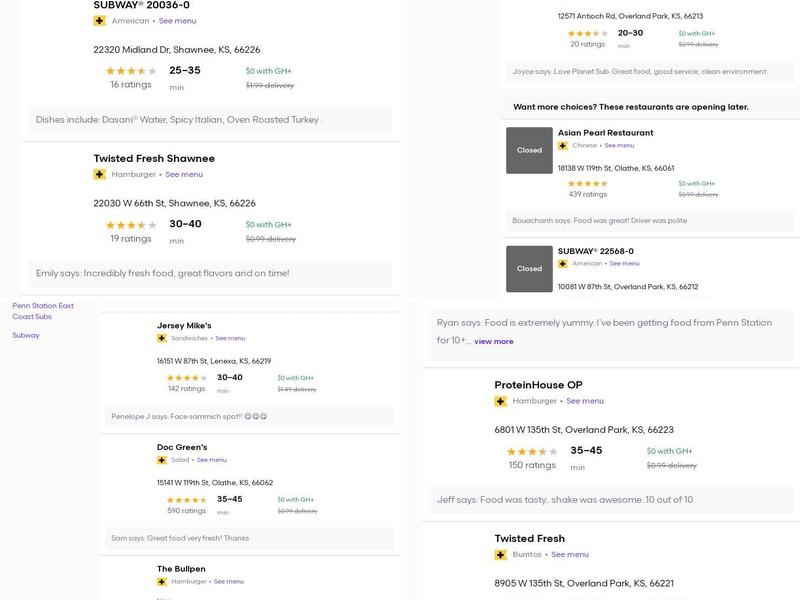This screenshot has height=600, width=800.
Task: Click the Closed thumbnail for SUBWAY 22568-0
Action: pos(529,268)
